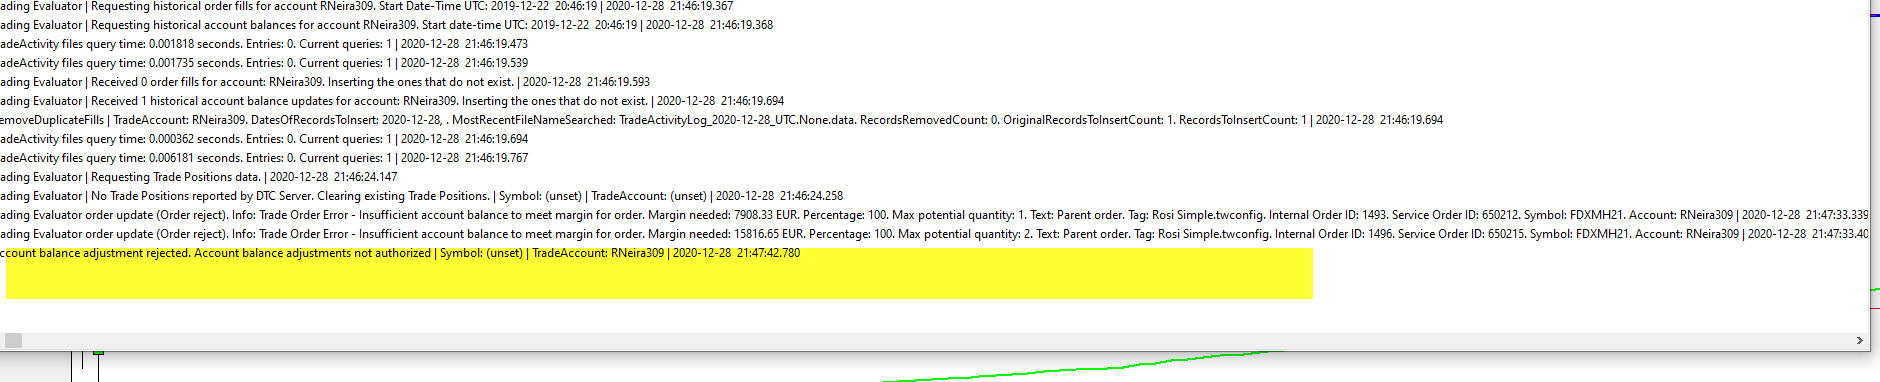Click log line with query time 0.000362 seconds
Screen dimensions: 1880x382
tap(264, 139)
